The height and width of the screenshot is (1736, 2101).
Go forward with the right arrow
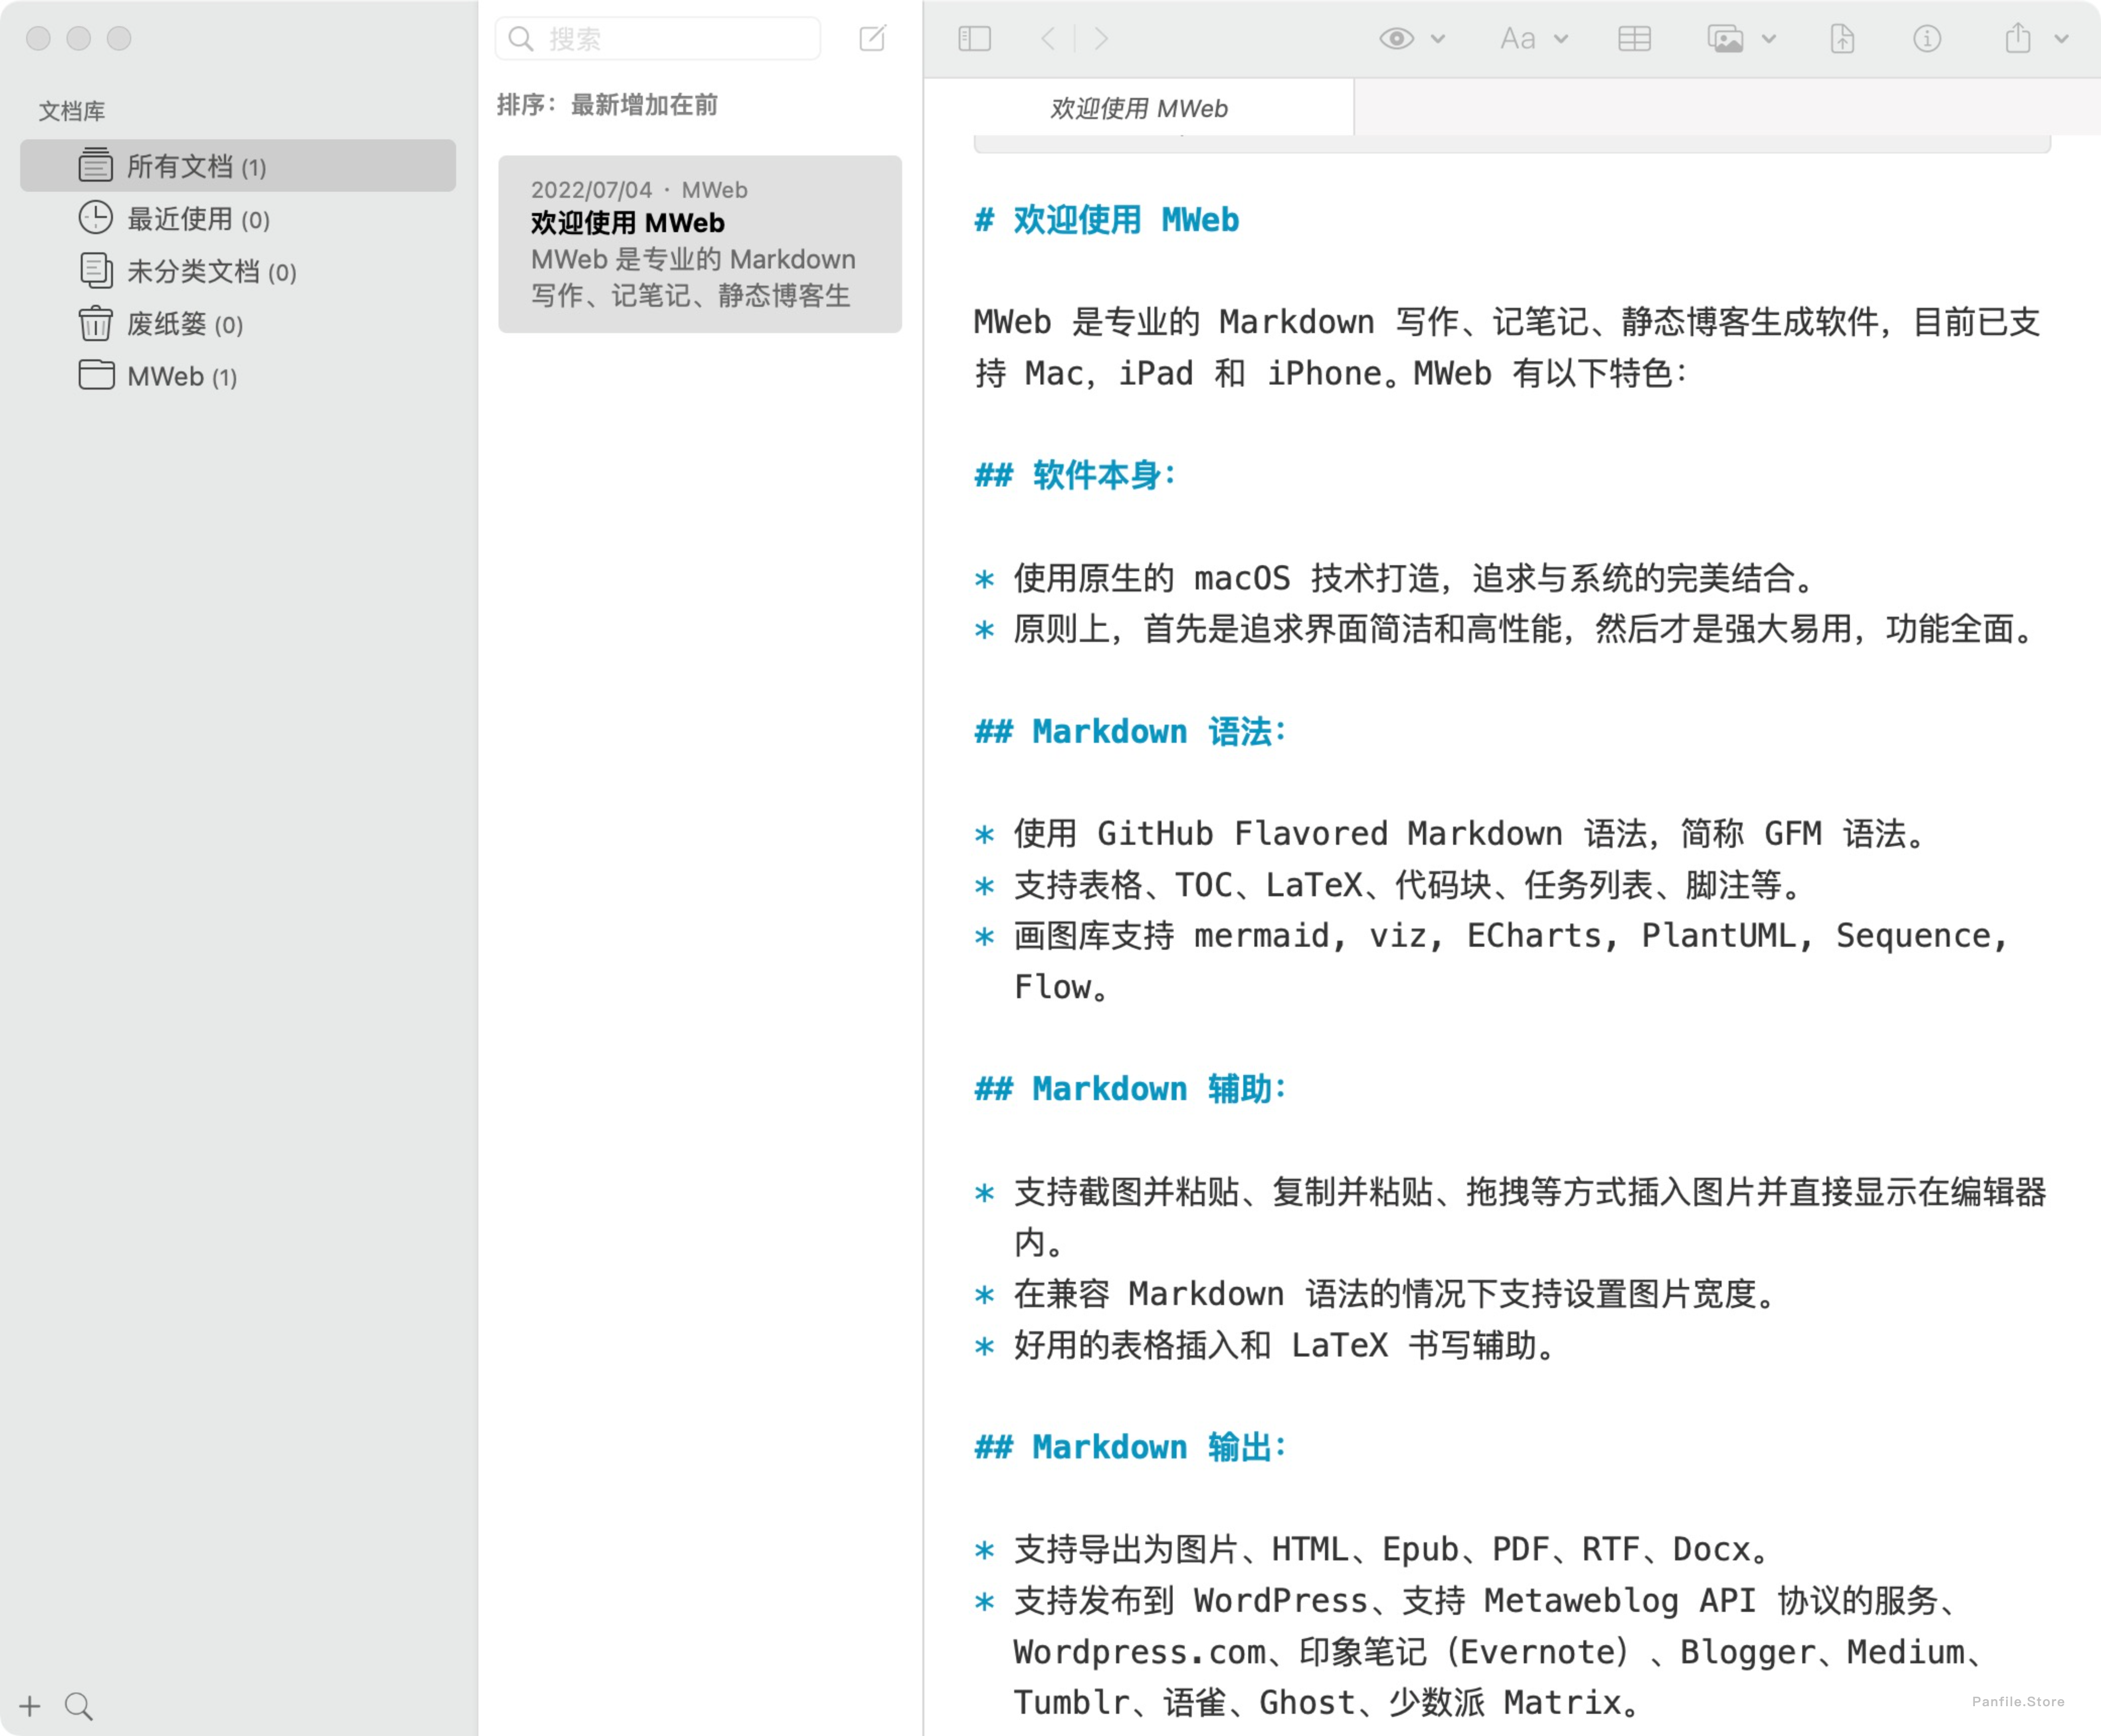tap(1101, 39)
